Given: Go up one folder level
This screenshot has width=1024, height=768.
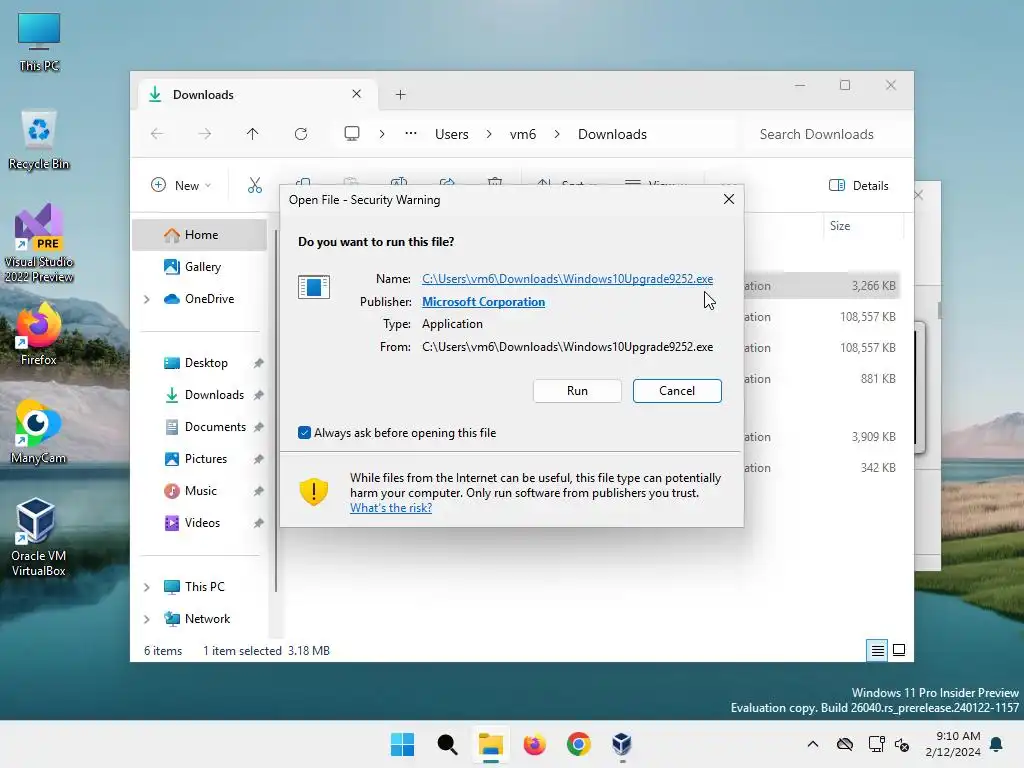Looking at the screenshot, I should 252,134.
